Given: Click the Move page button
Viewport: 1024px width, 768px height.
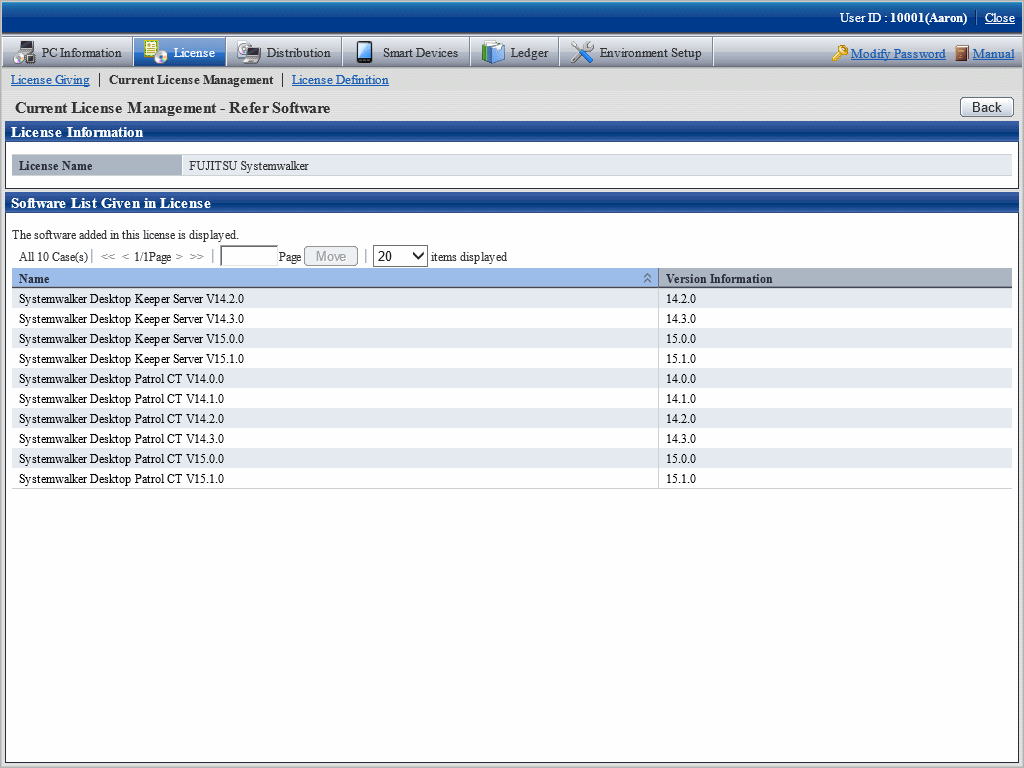Looking at the screenshot, I should point(331,256).
